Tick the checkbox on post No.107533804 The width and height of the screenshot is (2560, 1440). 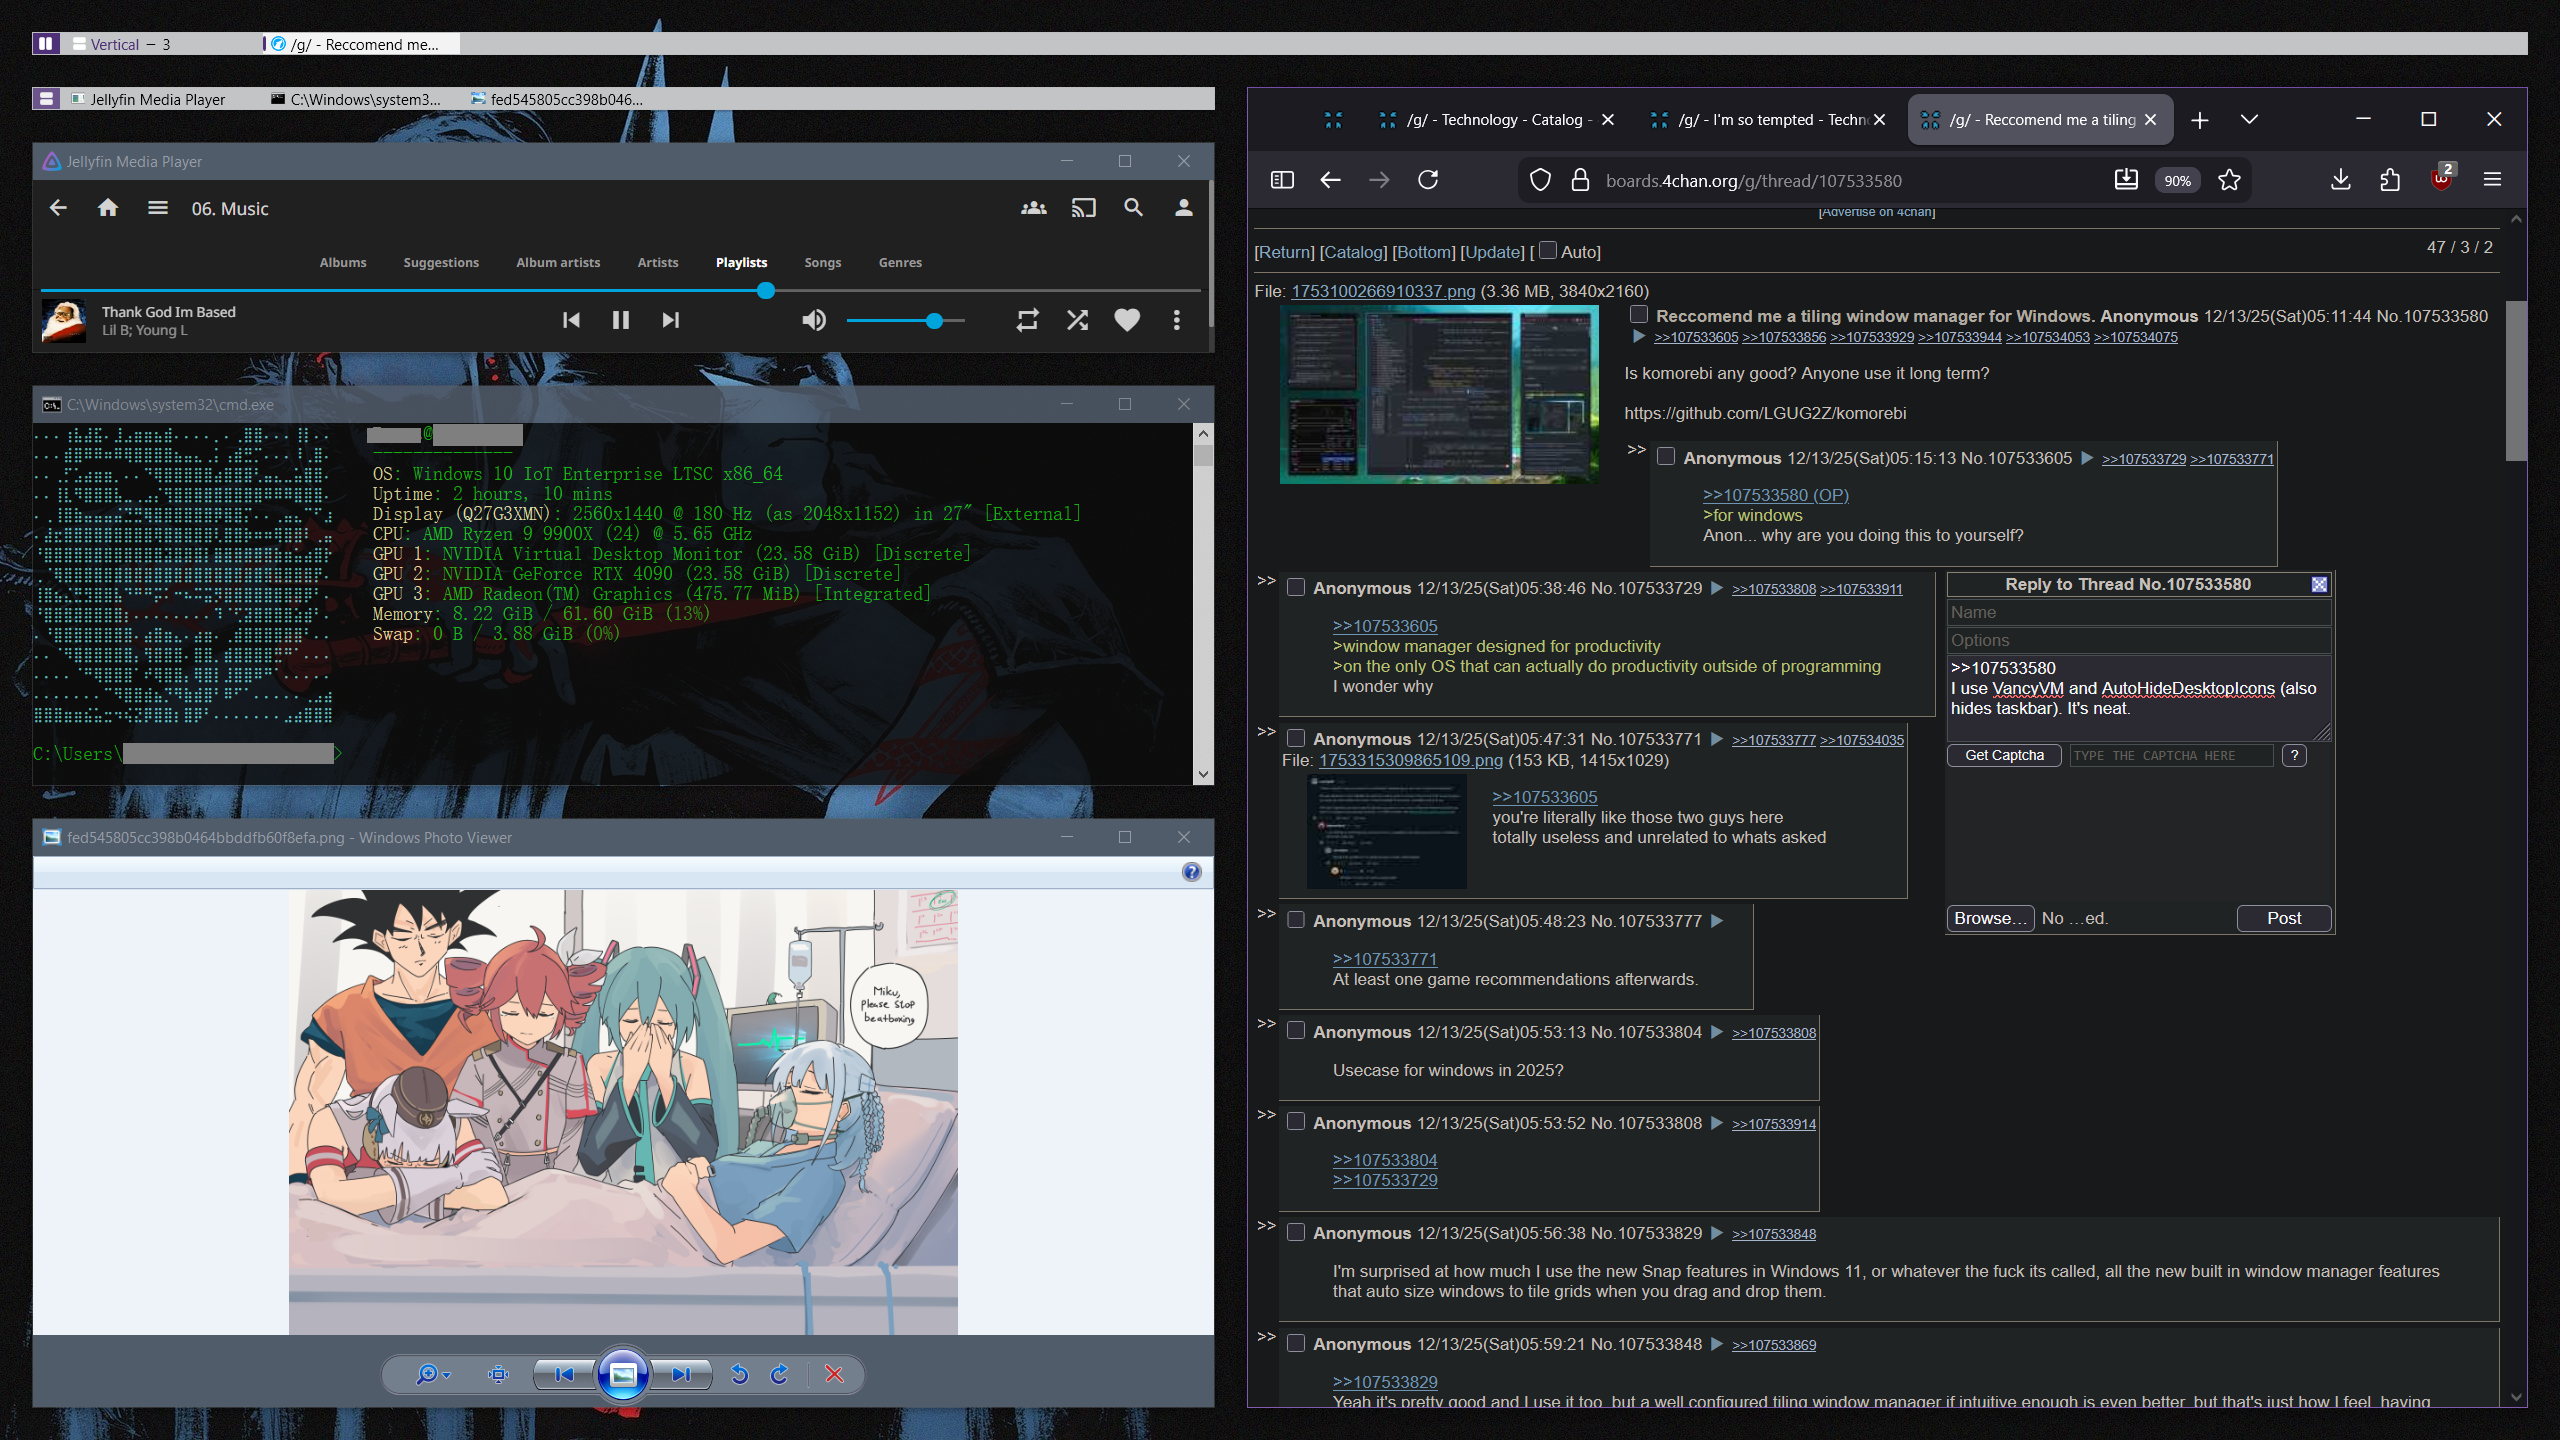click(x=1296, y=1031)
